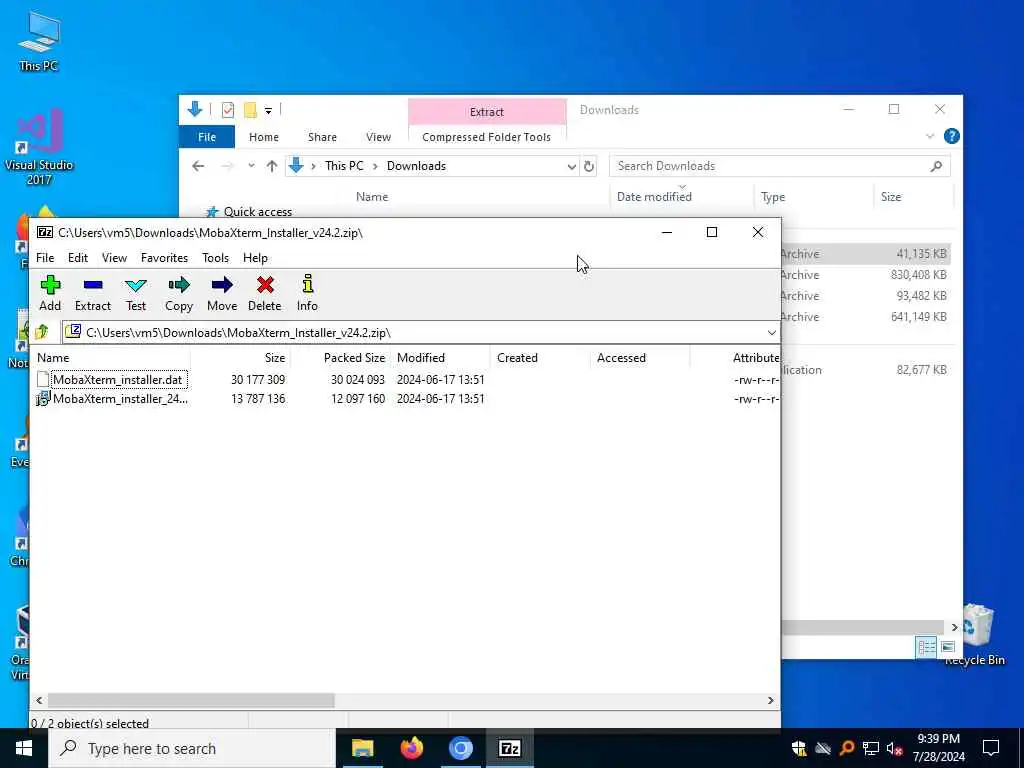Screen dimensions: 1024x768
Task: Click the Explorer up arrow navigation button
Action: coord(272,166)
